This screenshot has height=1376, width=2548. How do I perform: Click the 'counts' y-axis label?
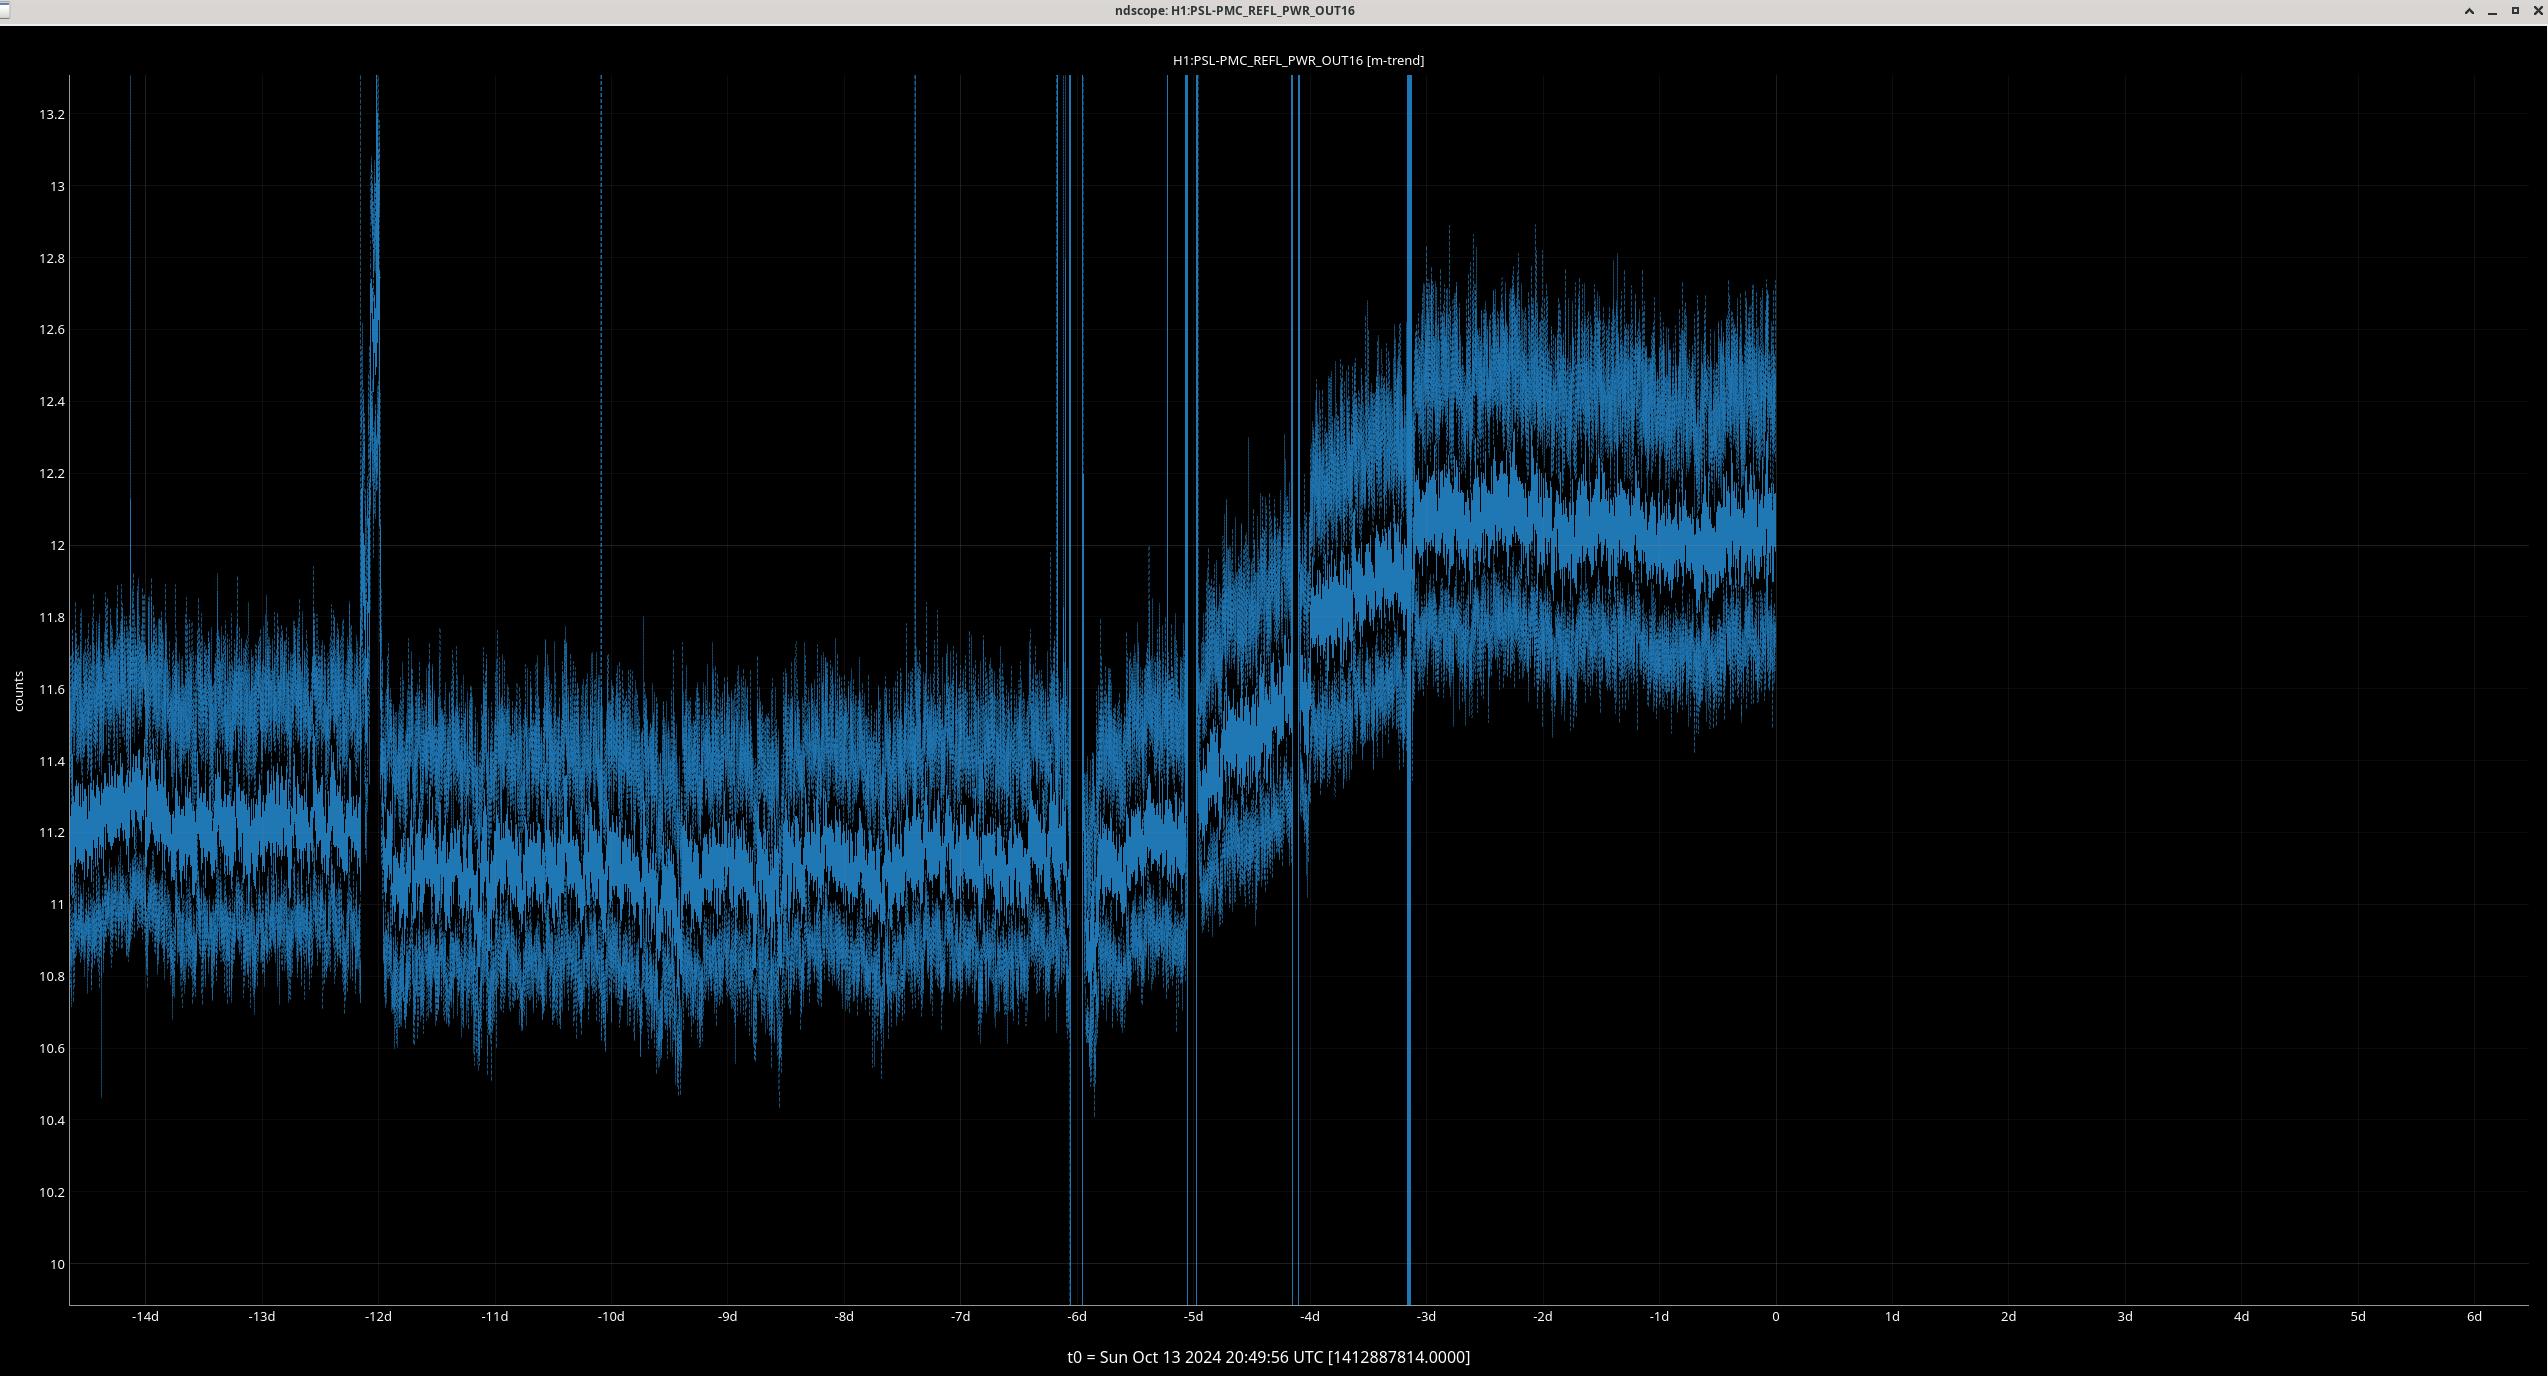tap(19, 691)
